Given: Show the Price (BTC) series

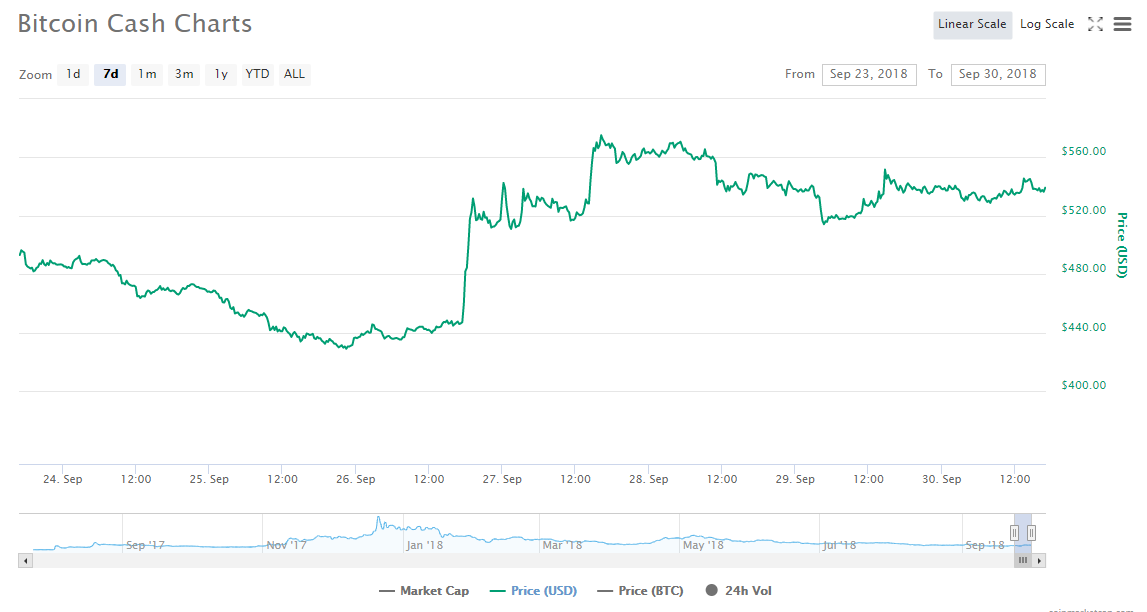Looking at the screenshot, I should point(640,591).
